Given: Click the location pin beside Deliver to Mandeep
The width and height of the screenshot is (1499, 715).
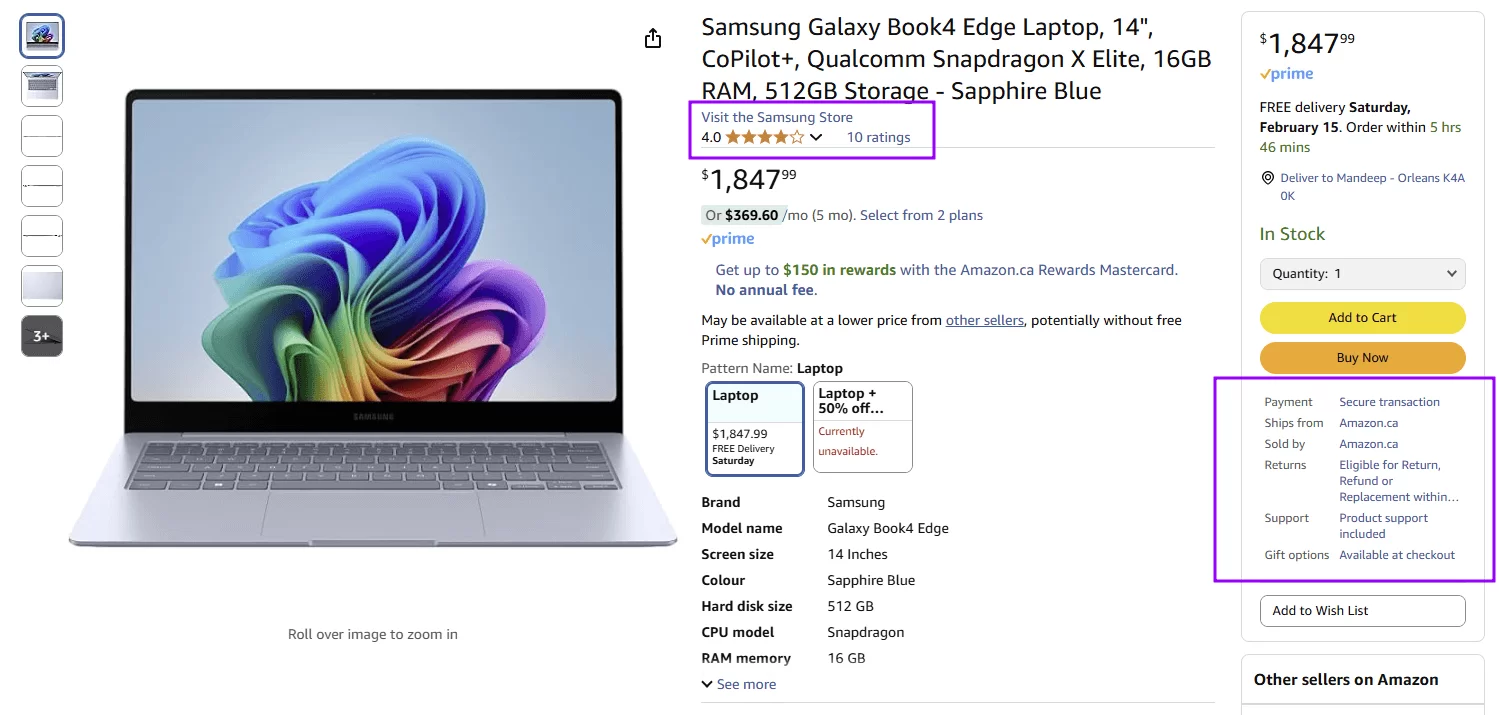Looking at the screenshot, I should (1267, 177).
